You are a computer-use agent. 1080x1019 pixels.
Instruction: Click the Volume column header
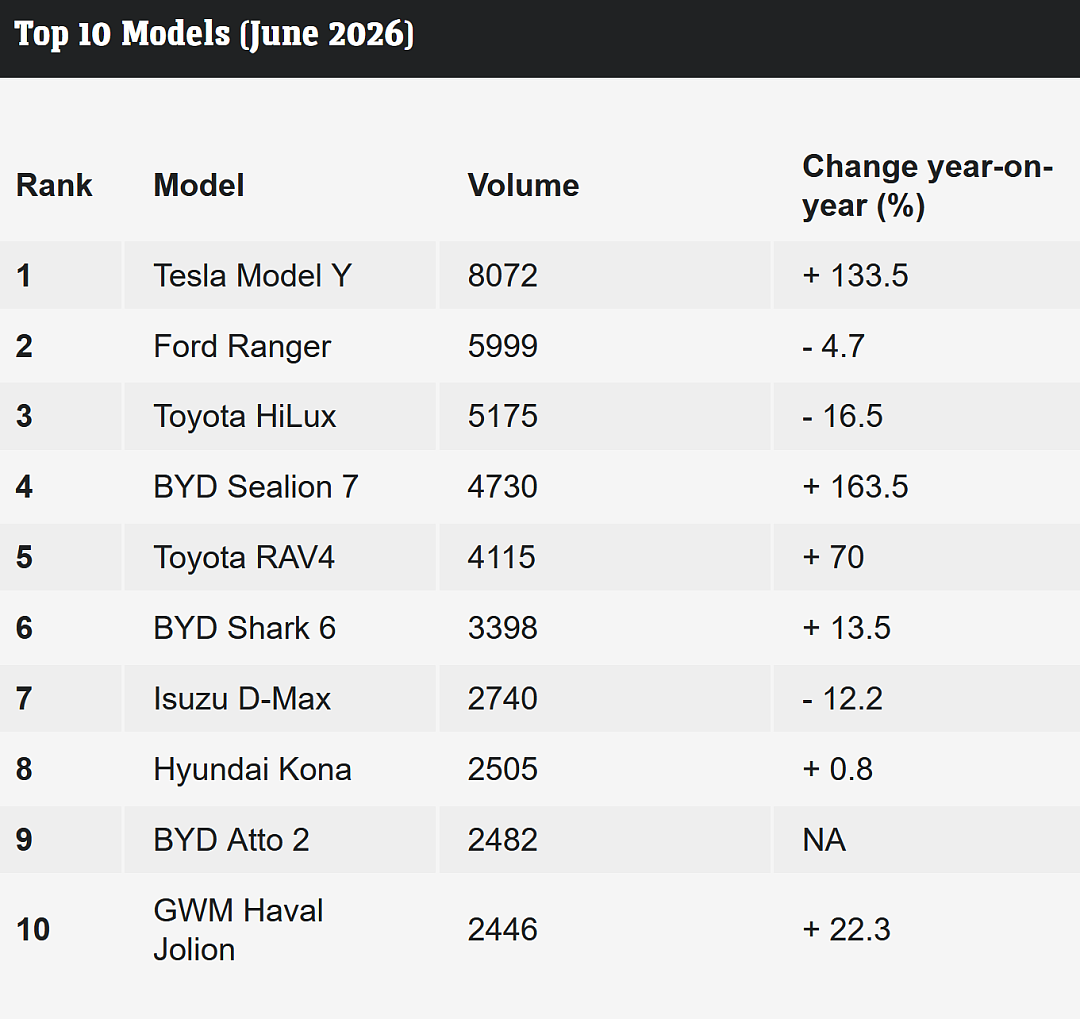523,185
